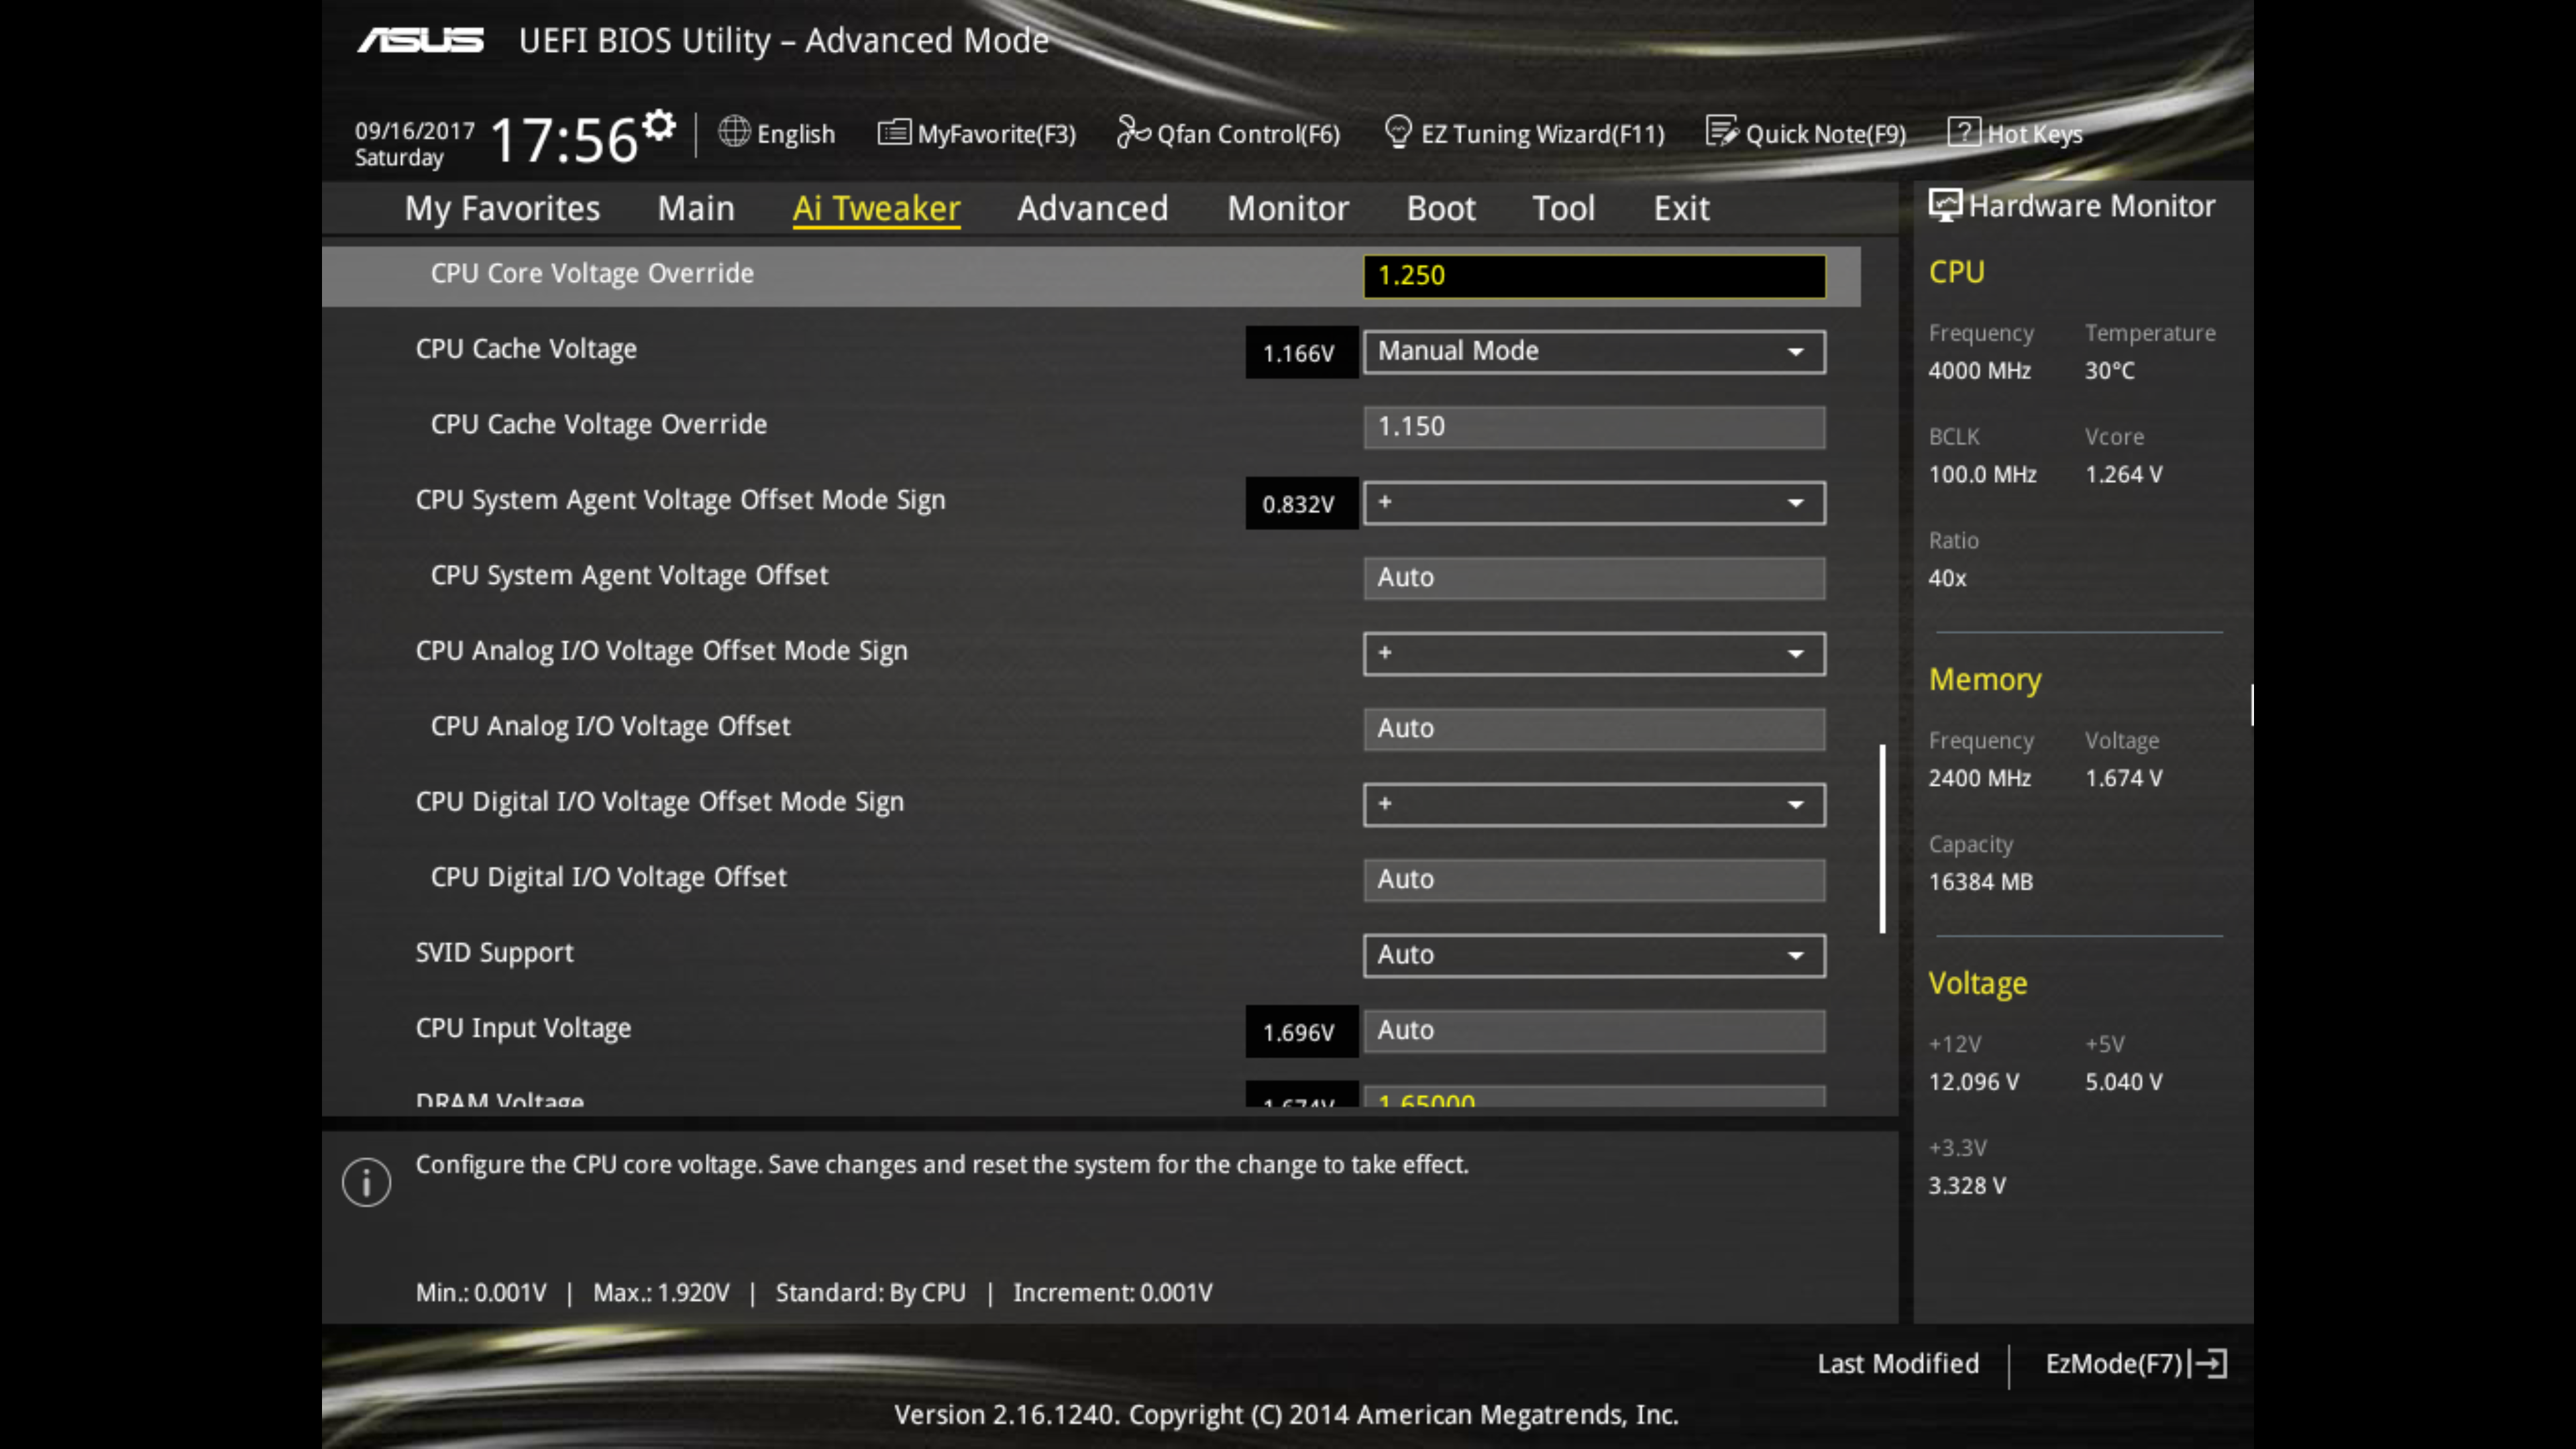Screen dimensions: 2576x1449
Task: Click the Qfan Control fan icon
Action: click(1133, 132)
